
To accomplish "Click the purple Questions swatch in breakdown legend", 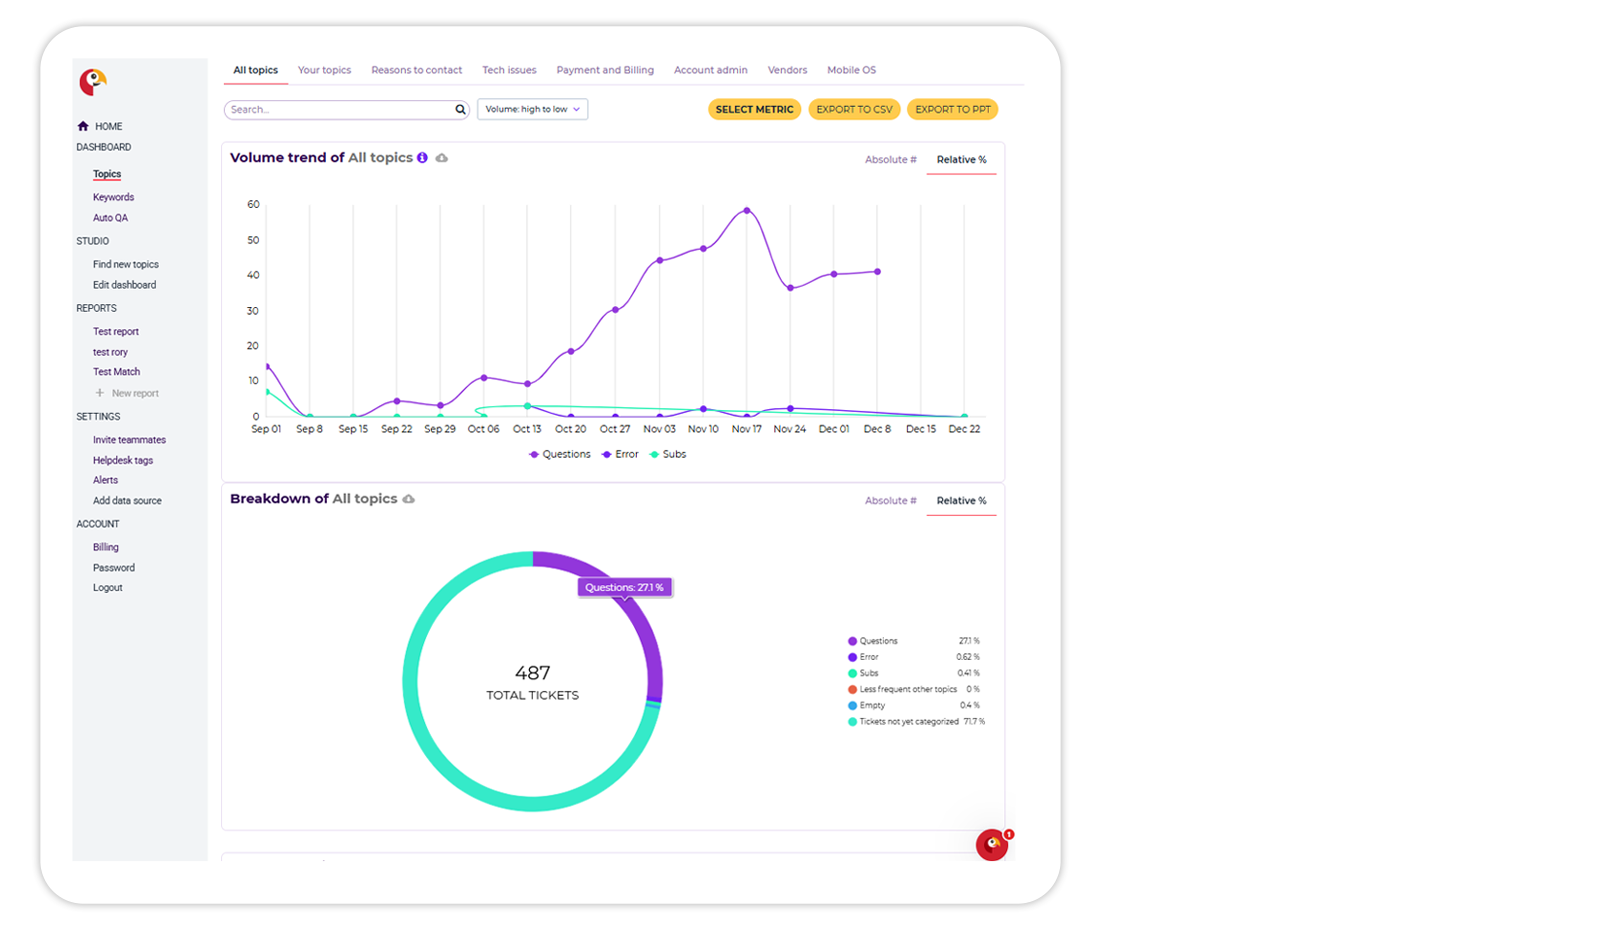I will pyautogui.click(x=853, y=641).
